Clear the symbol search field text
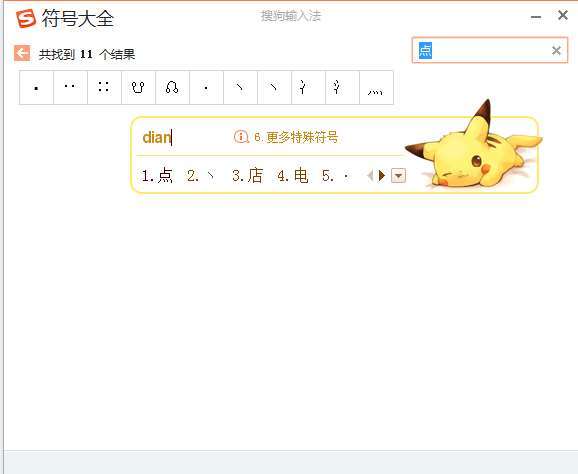The height and width of the screenshot is (474, 578). 556,50
